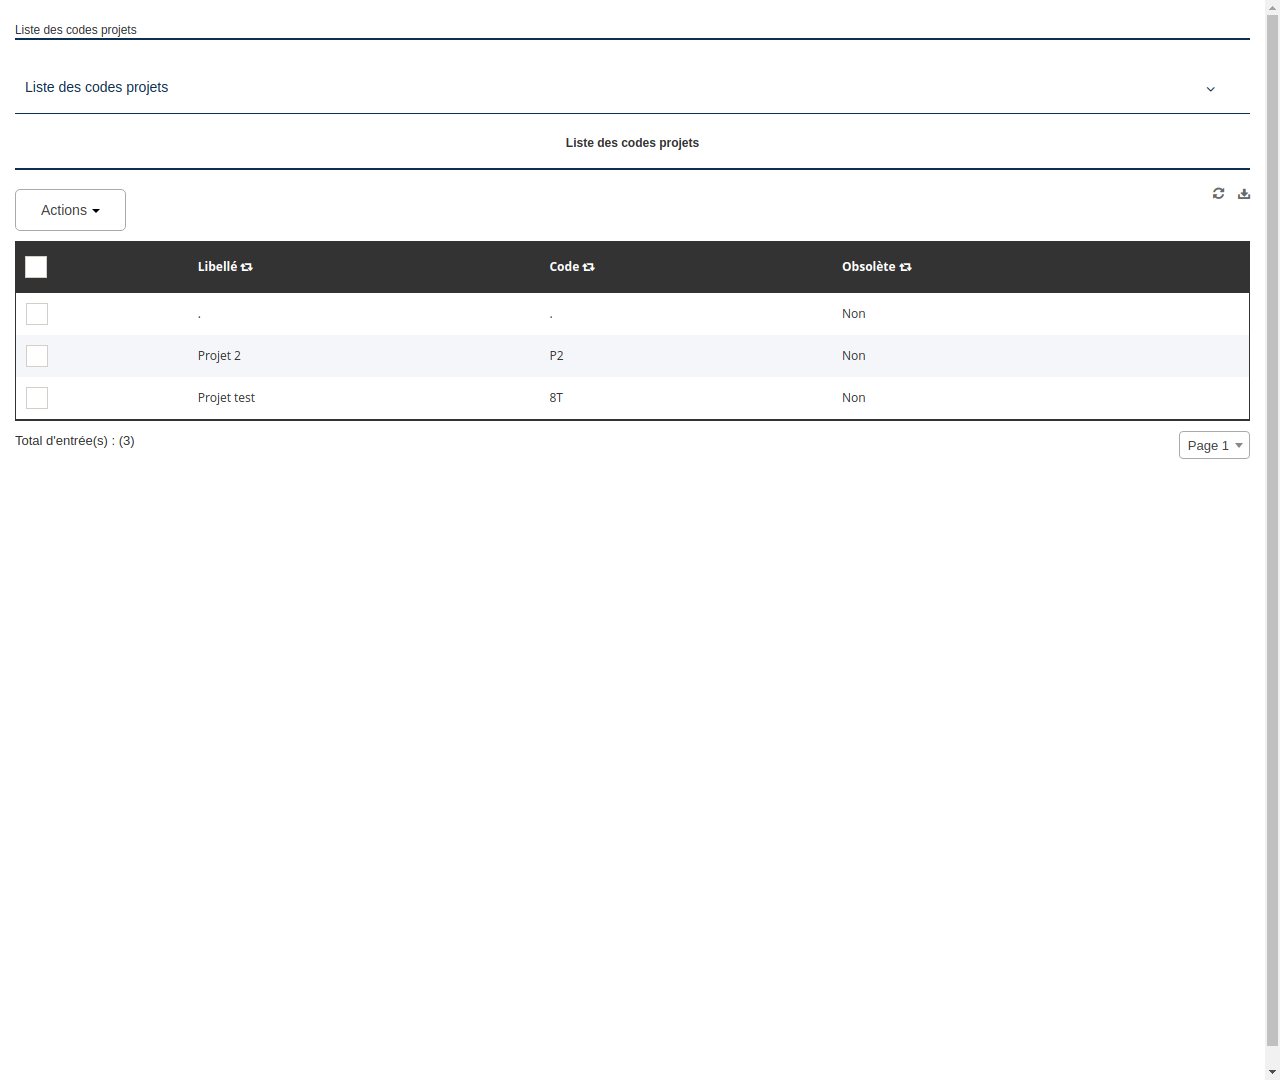Open the Projet 2 entry
Image resolution: width=1280 pixels, height=1080 pixels.
coord(219,355)
